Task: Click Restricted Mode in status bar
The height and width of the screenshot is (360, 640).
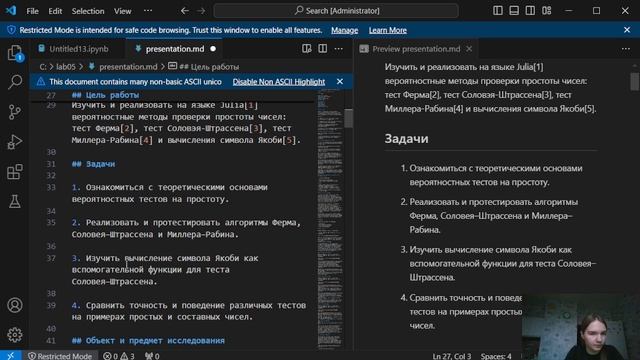Action: tap(60, 356)
